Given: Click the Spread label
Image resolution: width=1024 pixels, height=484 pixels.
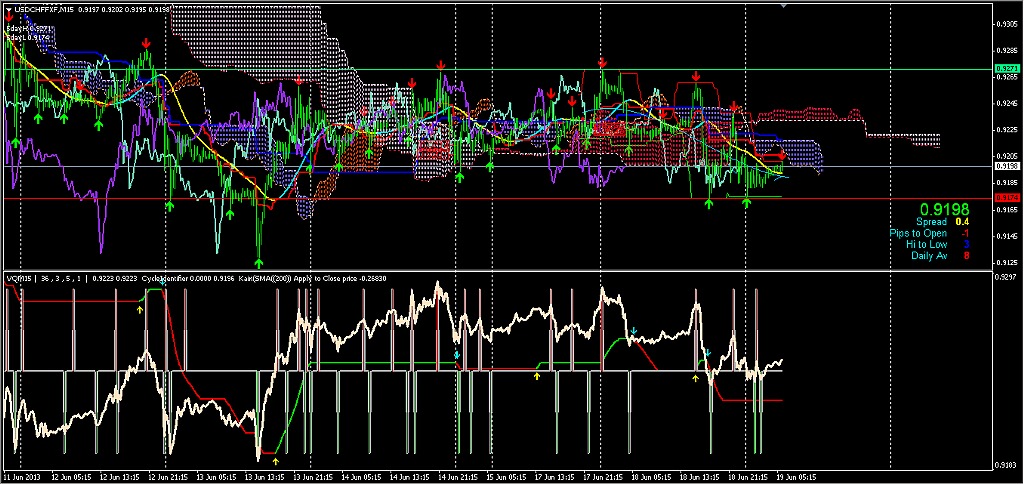Looking at the screenshot, I should click(x=931, y=222).
